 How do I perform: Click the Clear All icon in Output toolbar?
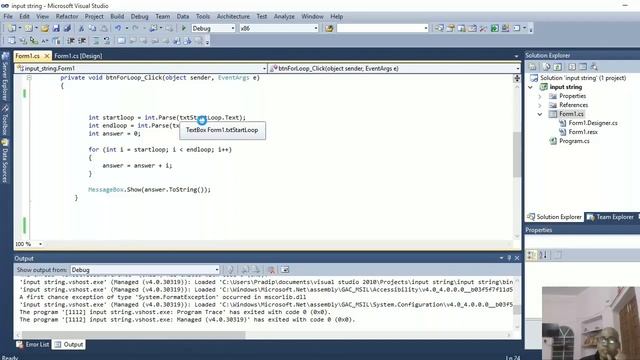tap(271, 269)
